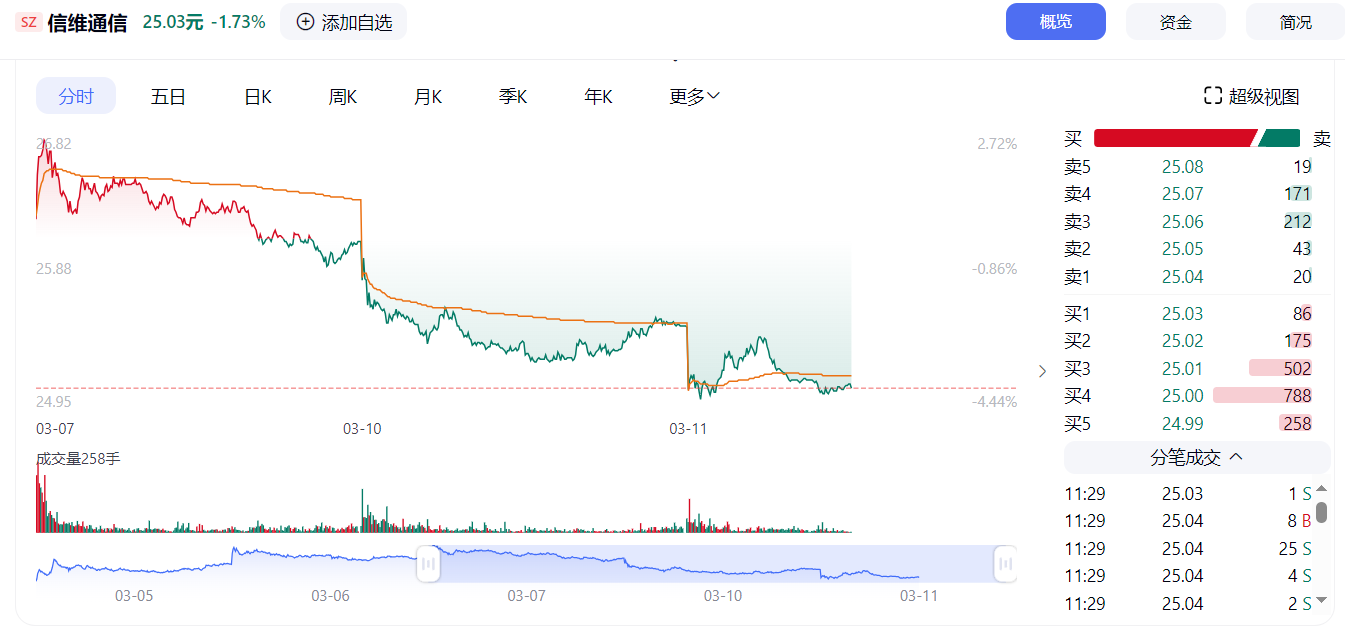This screenshot has height=635, width=1345.
Task: Switch to the 周K weekly chart
Action: point(341,95)
